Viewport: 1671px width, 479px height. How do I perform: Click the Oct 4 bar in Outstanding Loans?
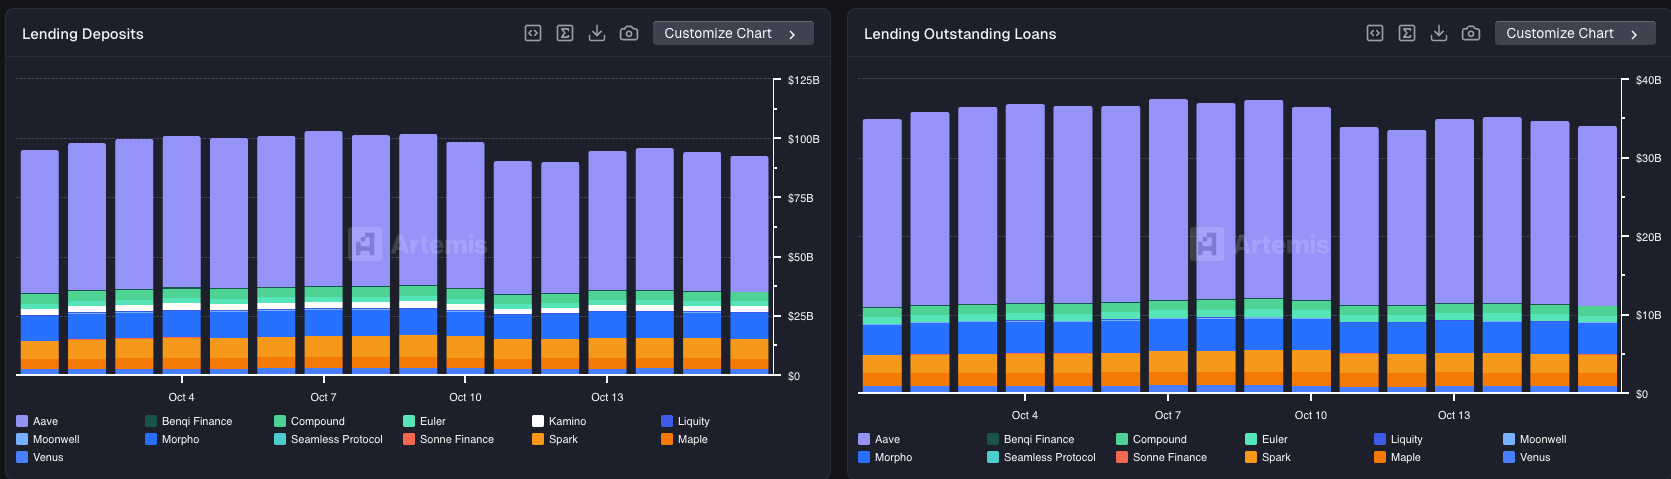[x=1025, y=247]
